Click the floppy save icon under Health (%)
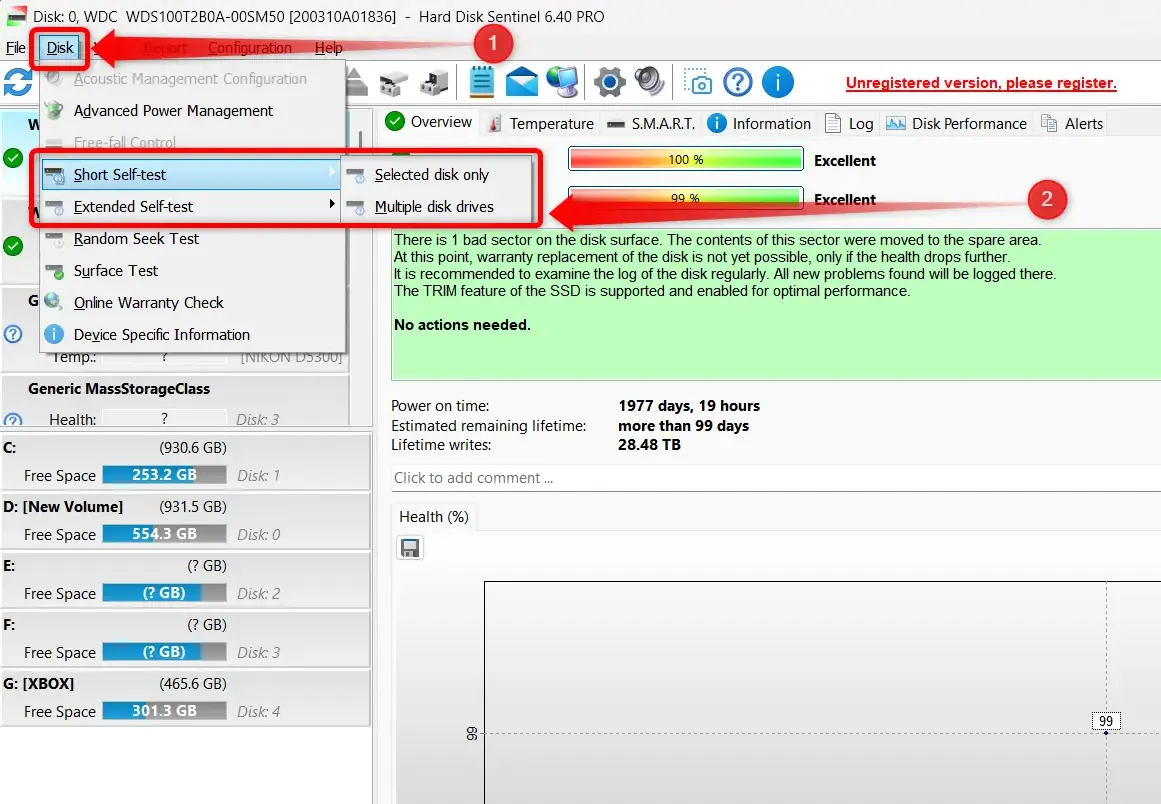The image size is (1161, 804). point(409,548)
